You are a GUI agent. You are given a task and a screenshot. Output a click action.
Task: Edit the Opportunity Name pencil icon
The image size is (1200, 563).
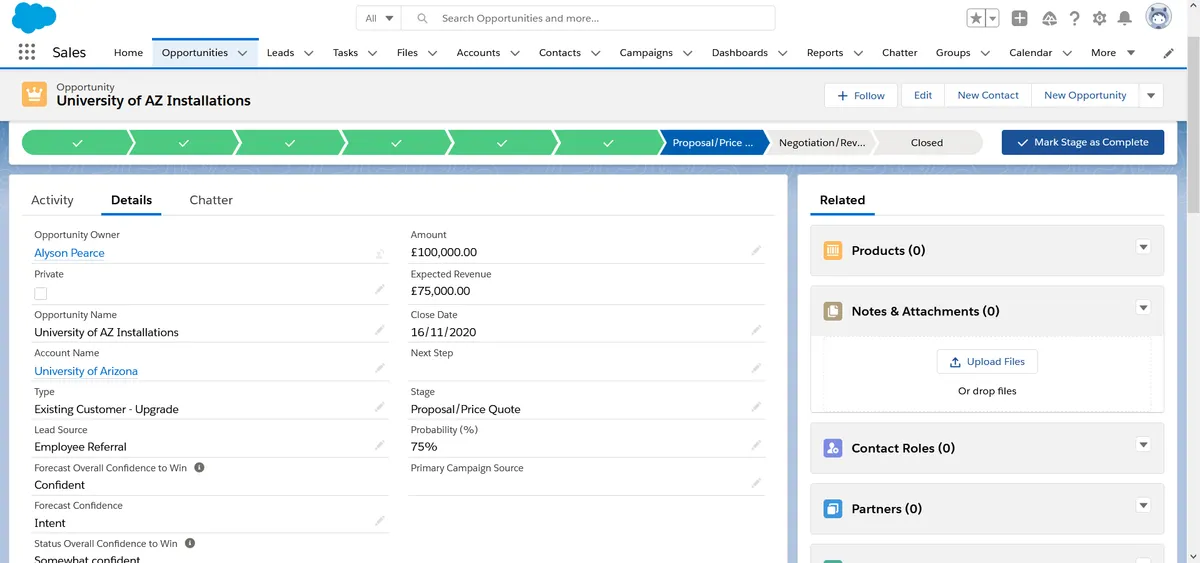point(380,330)
